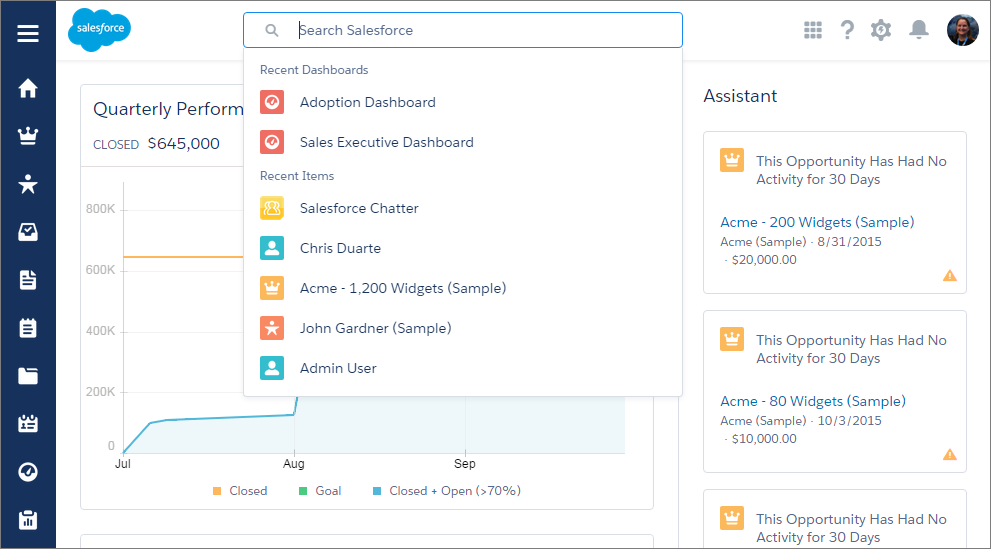991x549 pixels.
Task: Click the Recent Dashboards section header
Action: pyautogui.click(x=314, y=70)
